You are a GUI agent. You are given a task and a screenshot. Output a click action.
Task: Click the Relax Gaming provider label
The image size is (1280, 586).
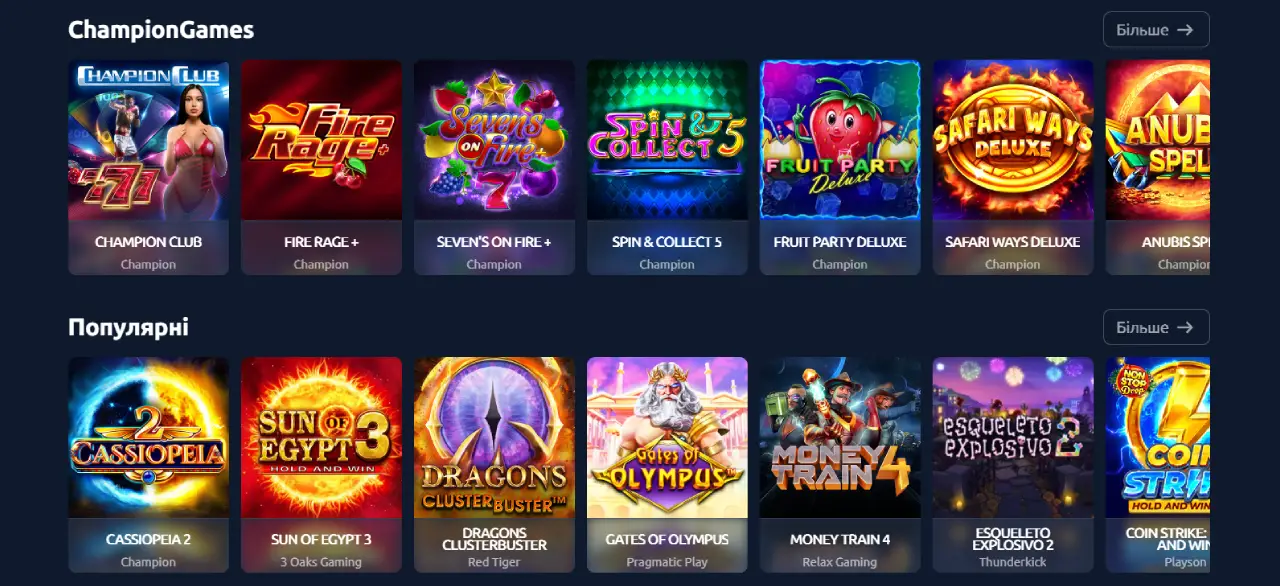click(840, 562)
